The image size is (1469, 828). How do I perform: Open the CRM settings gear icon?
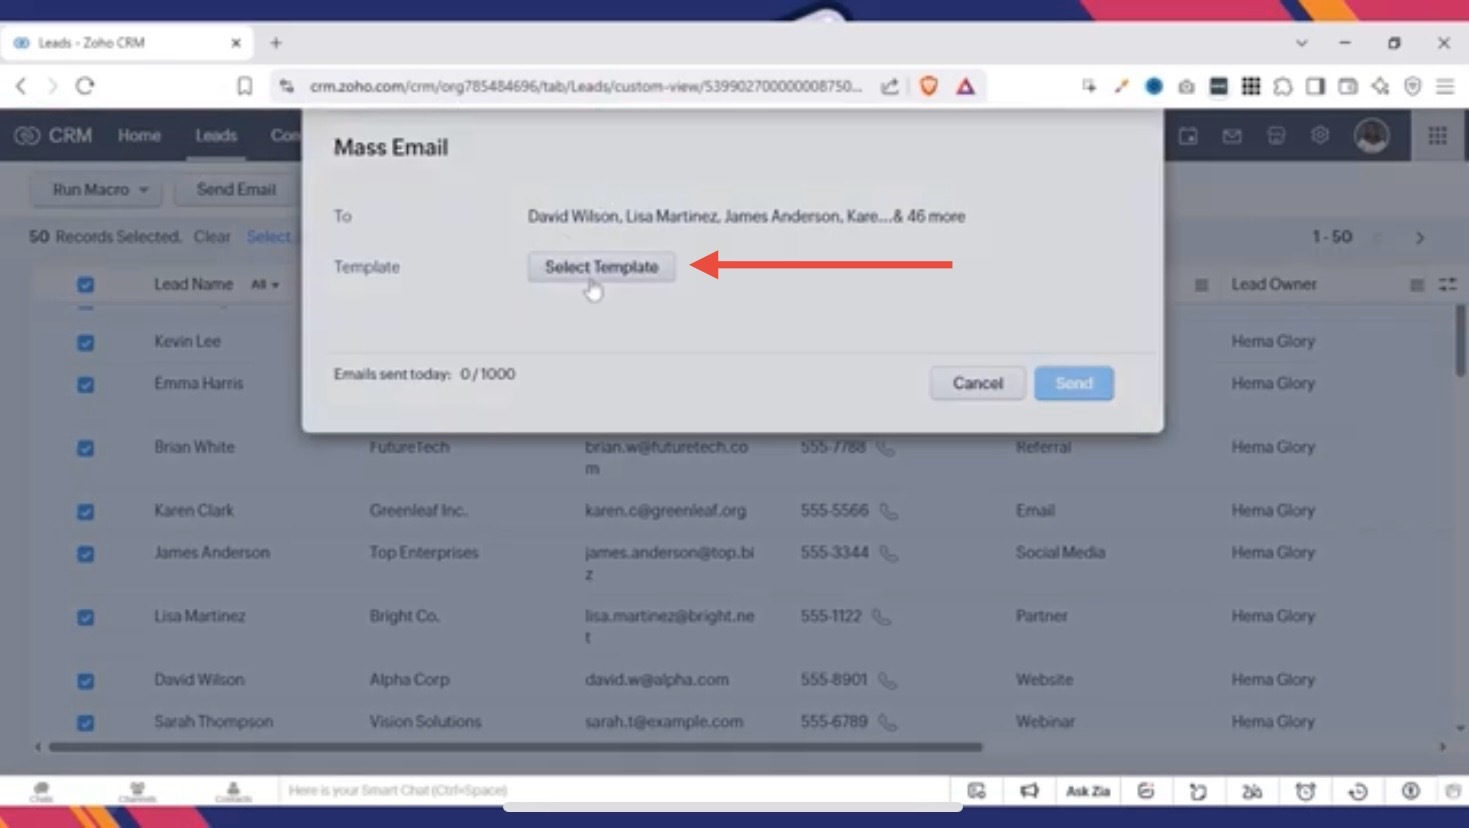pos(1320,135)
